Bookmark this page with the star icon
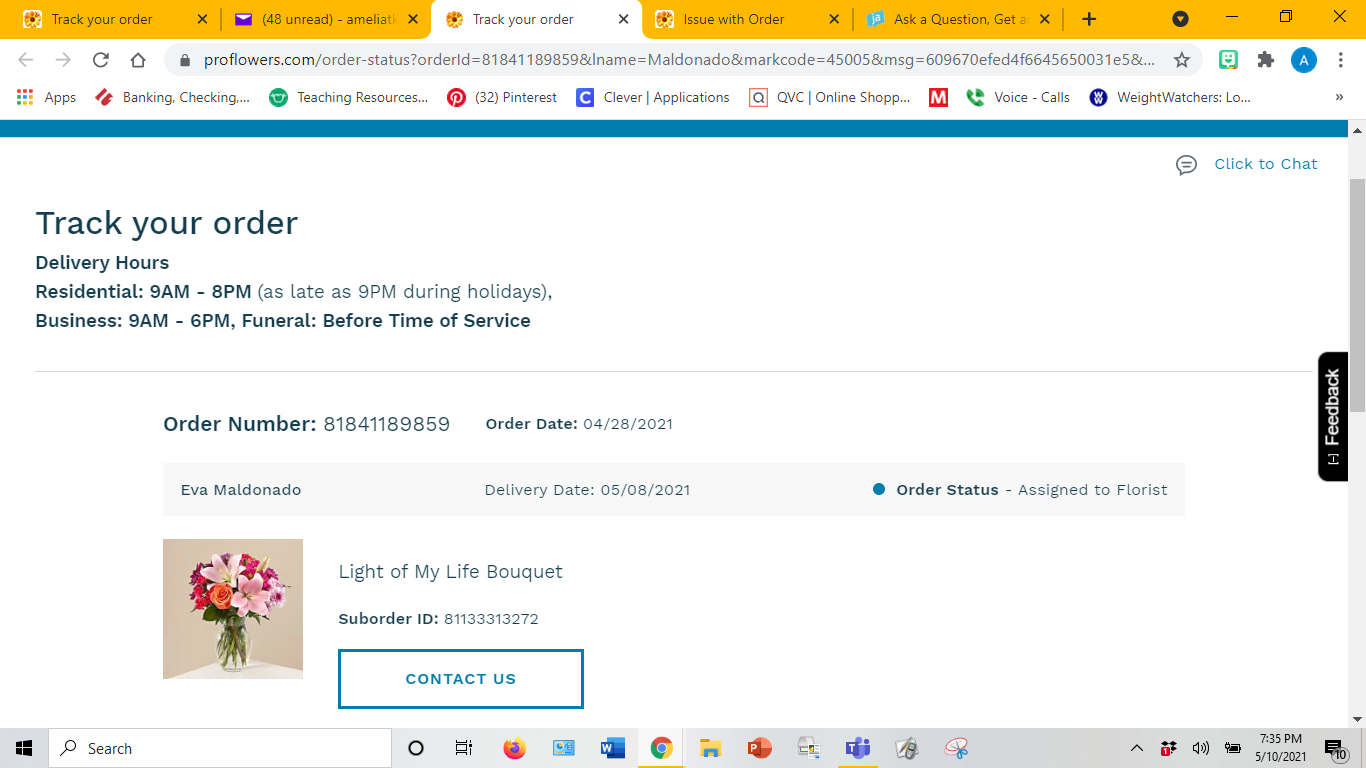 pyautogui.click(x=1181, y=60)
